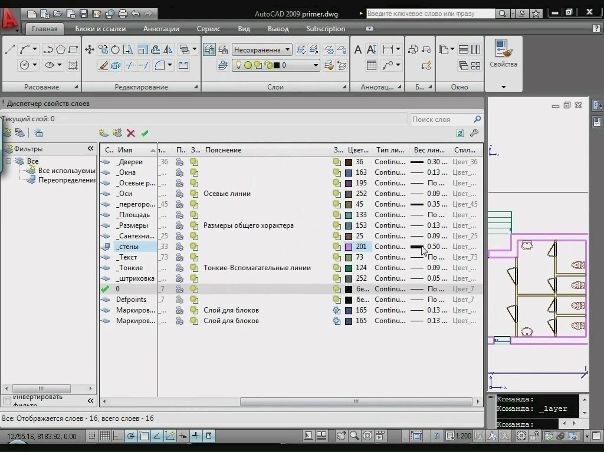Click the New Layer icon in layer manager
This screenshot has height=452, width=604.
point(104,132)
